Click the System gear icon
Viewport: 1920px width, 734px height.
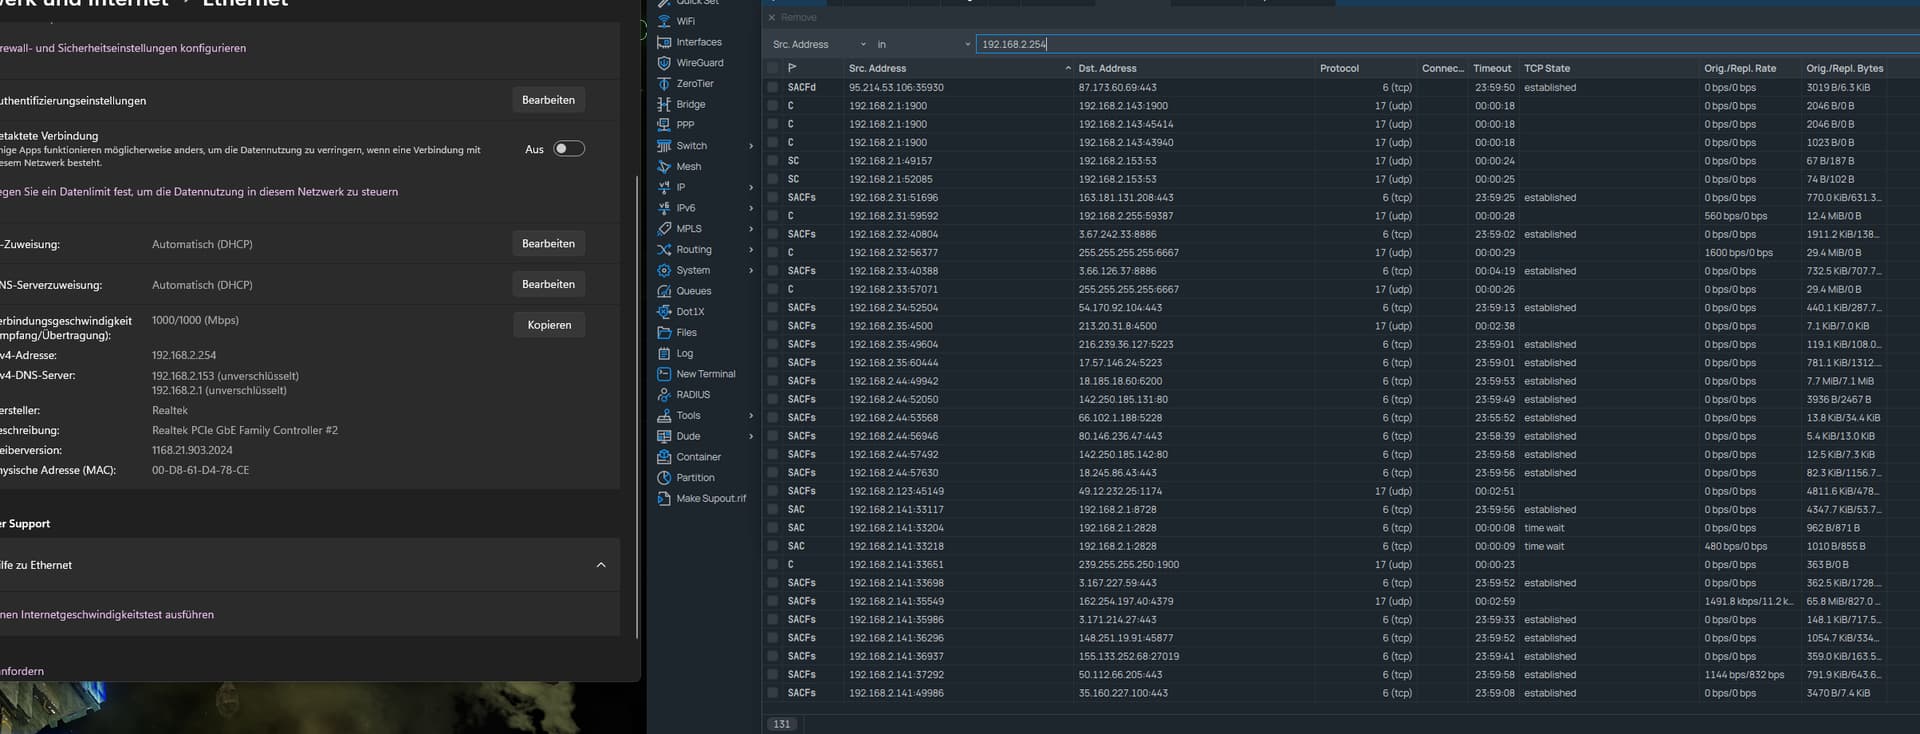(664, 270)
